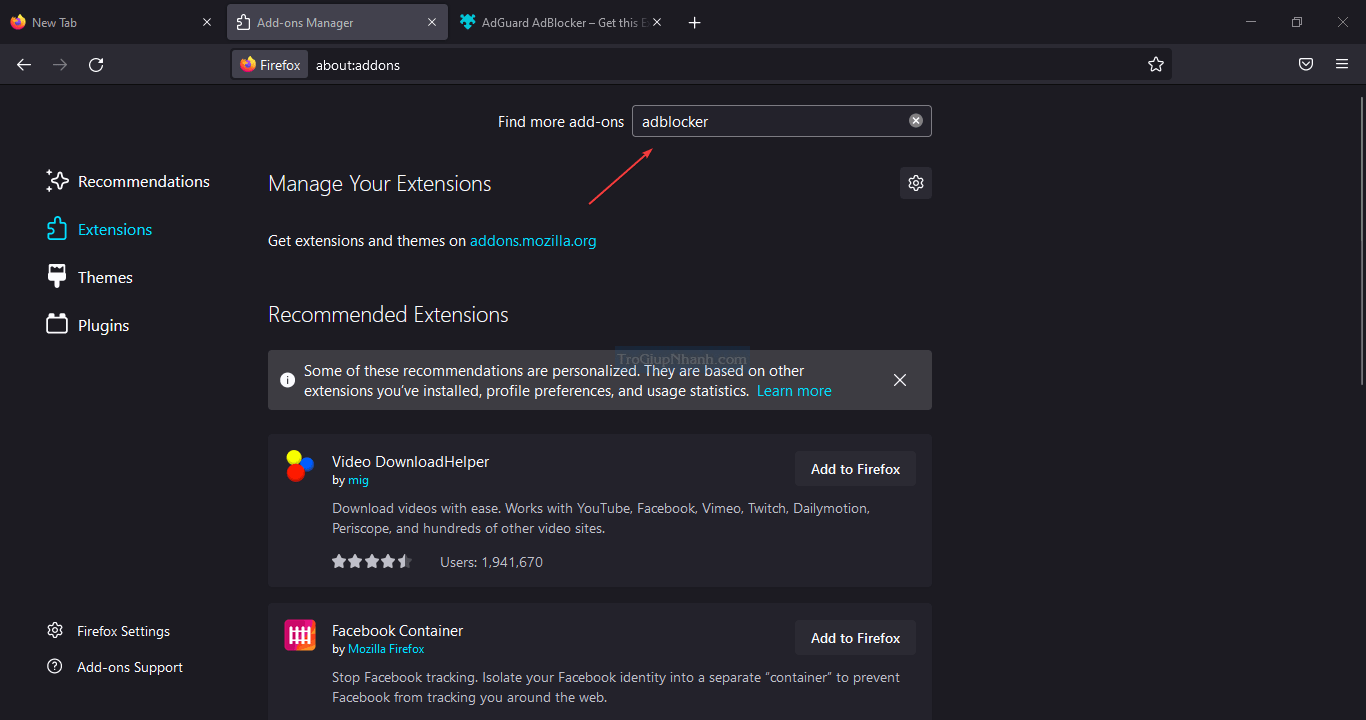The image size is (1366, 720).
Task: Switch to the New Tab tab
Action: pyautogui.click(x=111, y=22)
